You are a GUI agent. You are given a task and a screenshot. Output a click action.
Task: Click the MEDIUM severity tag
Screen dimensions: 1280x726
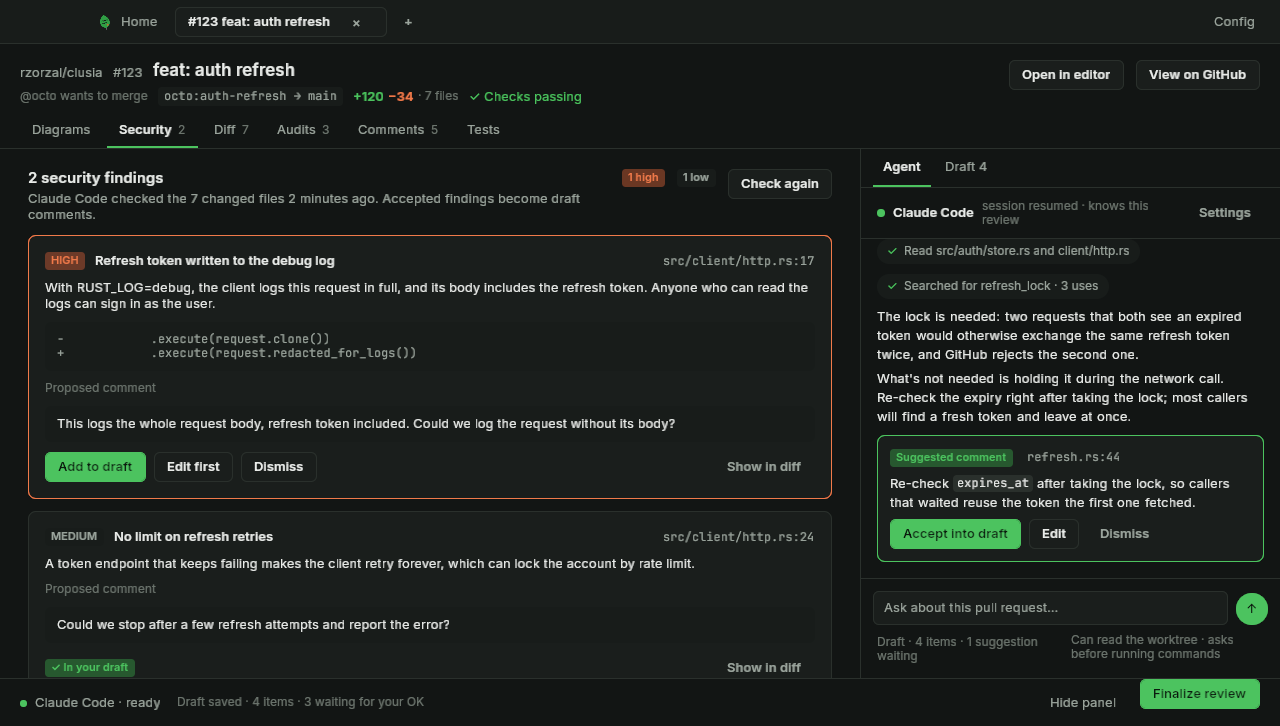click(74, 537)
